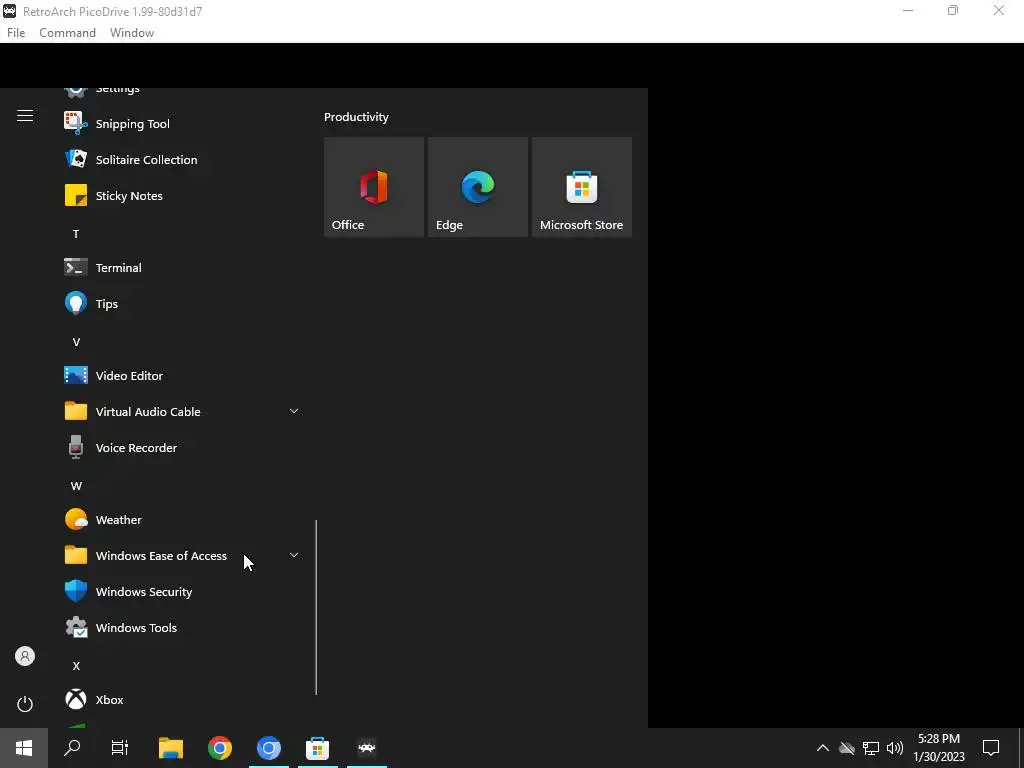Image resolution: width=1024 pixels, height=768 pixels.
Task: Open the user account icon in Start
Action: coord(25,656)
